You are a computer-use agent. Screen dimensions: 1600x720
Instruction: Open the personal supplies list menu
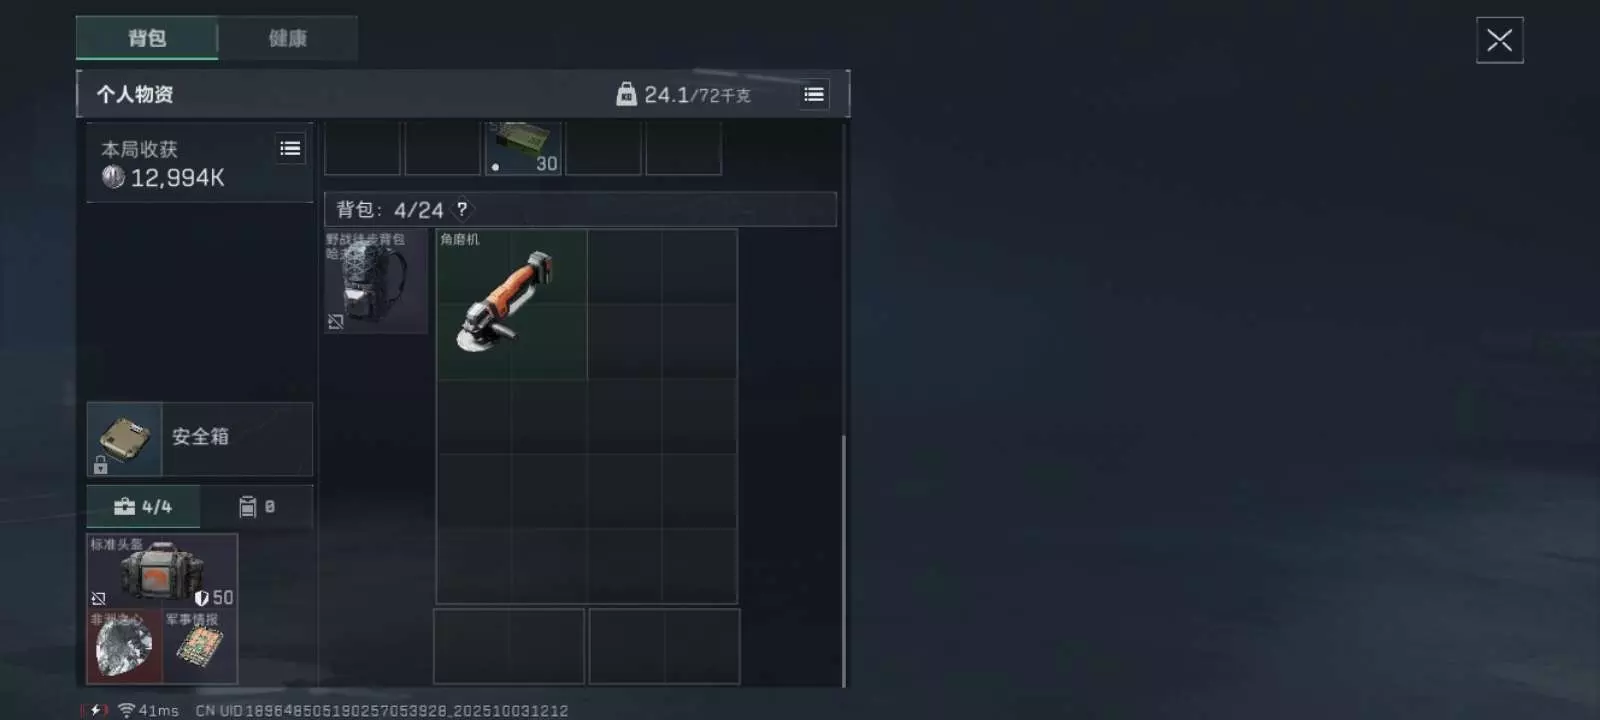[814, 94]
